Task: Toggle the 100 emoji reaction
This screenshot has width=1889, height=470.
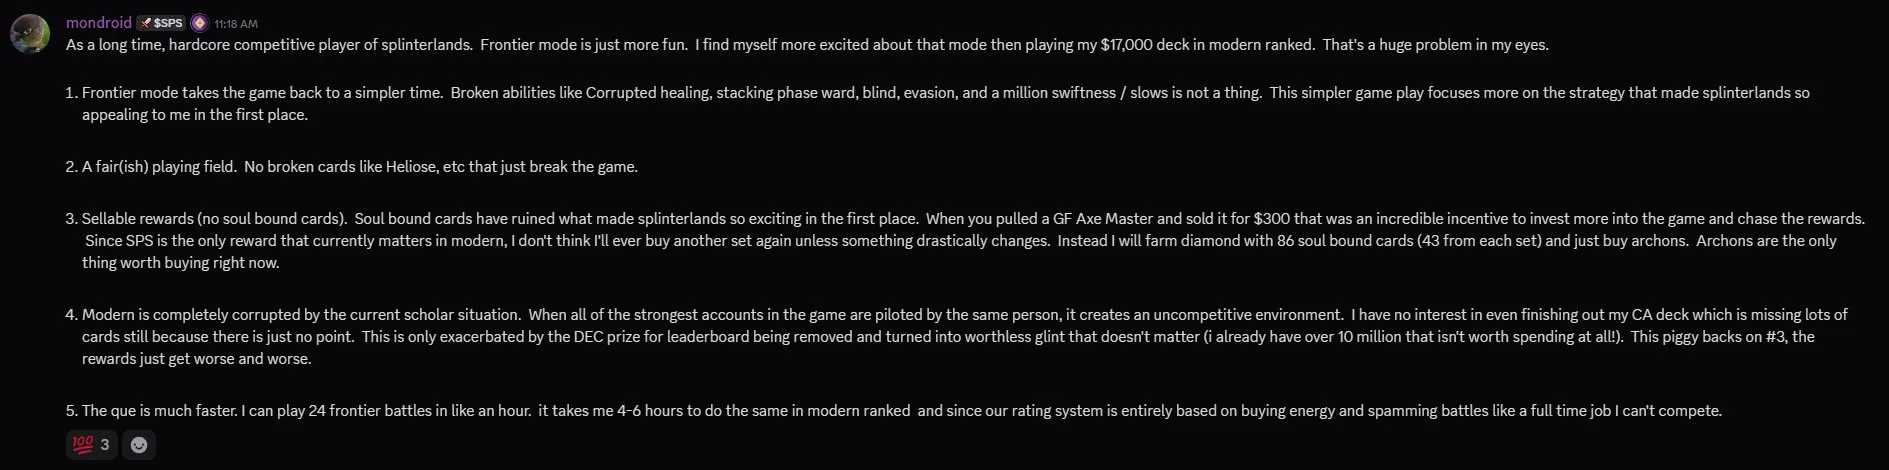Action: pyautogui.click(x=91, y=445)
